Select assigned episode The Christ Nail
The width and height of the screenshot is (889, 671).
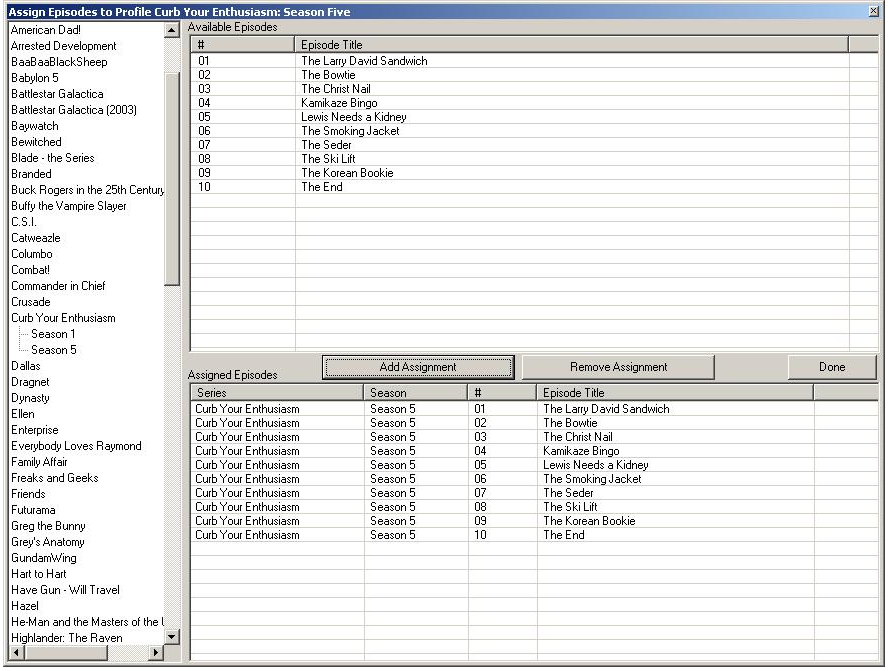[x=533, y=437]
